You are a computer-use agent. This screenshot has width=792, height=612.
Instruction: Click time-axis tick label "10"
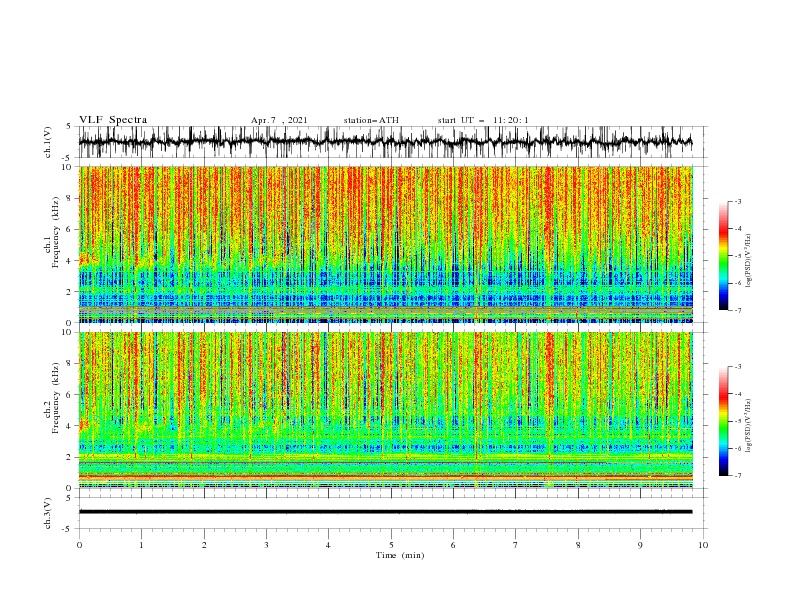coord(703,545)
